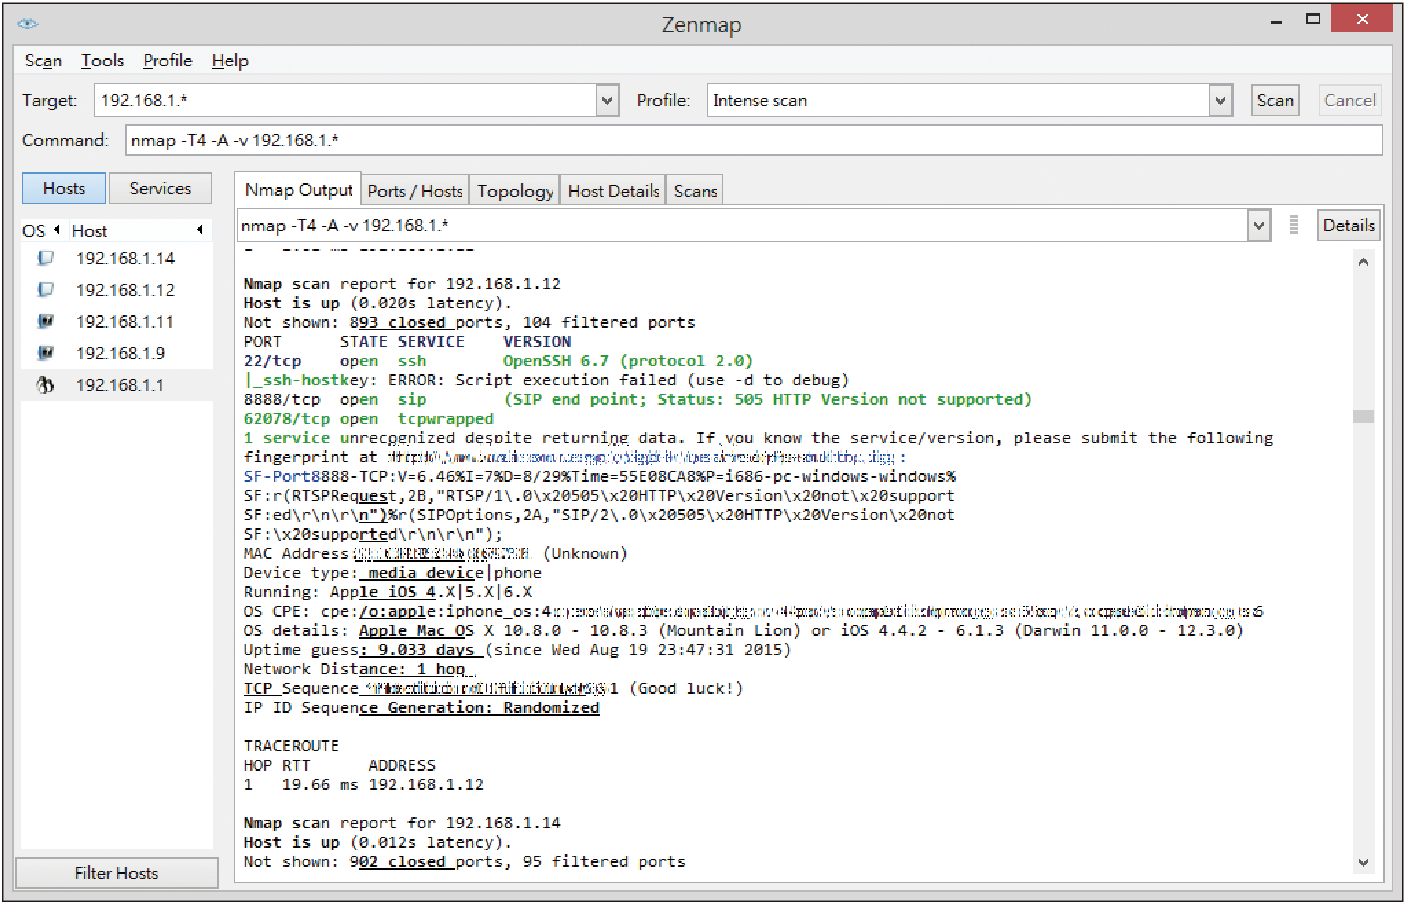1407x905 pixels.
Task: Click the OS icon beside host 192.168.1.9
Action: point(45,353)
